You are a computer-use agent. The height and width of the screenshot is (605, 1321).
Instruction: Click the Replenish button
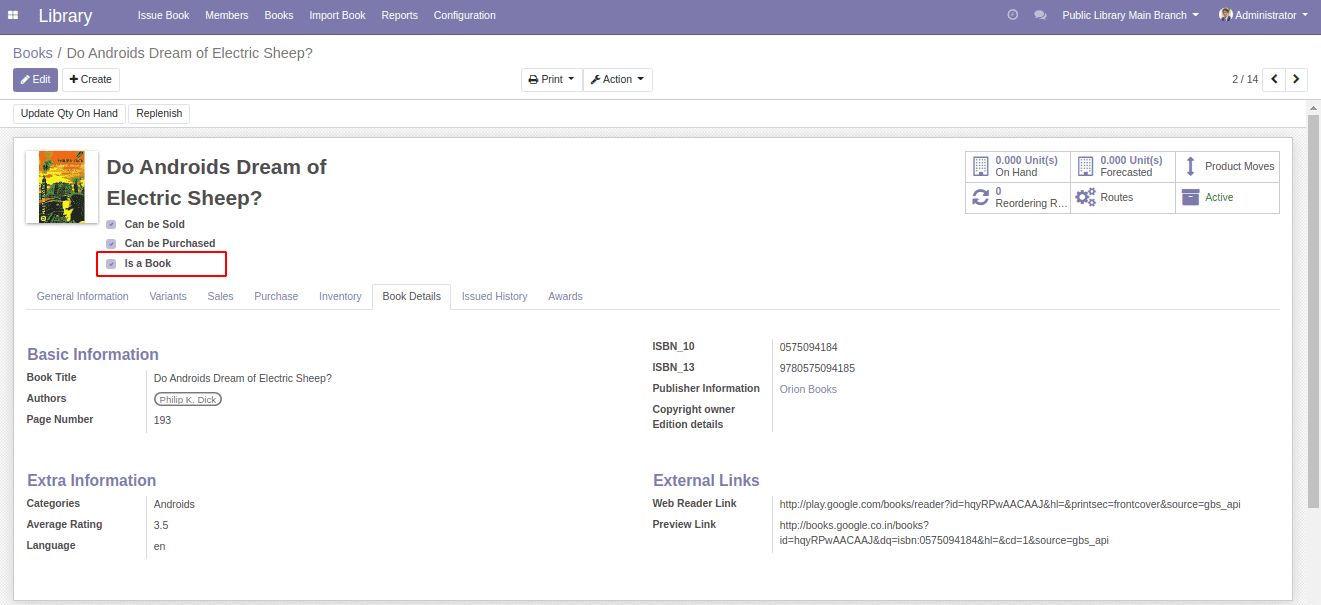(159, 114)
